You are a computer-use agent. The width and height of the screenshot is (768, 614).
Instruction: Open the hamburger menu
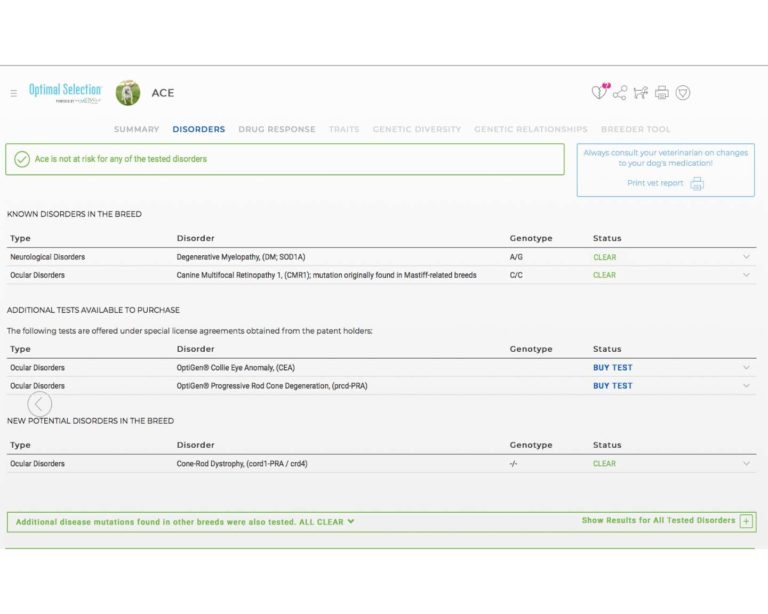pos(14,93)
